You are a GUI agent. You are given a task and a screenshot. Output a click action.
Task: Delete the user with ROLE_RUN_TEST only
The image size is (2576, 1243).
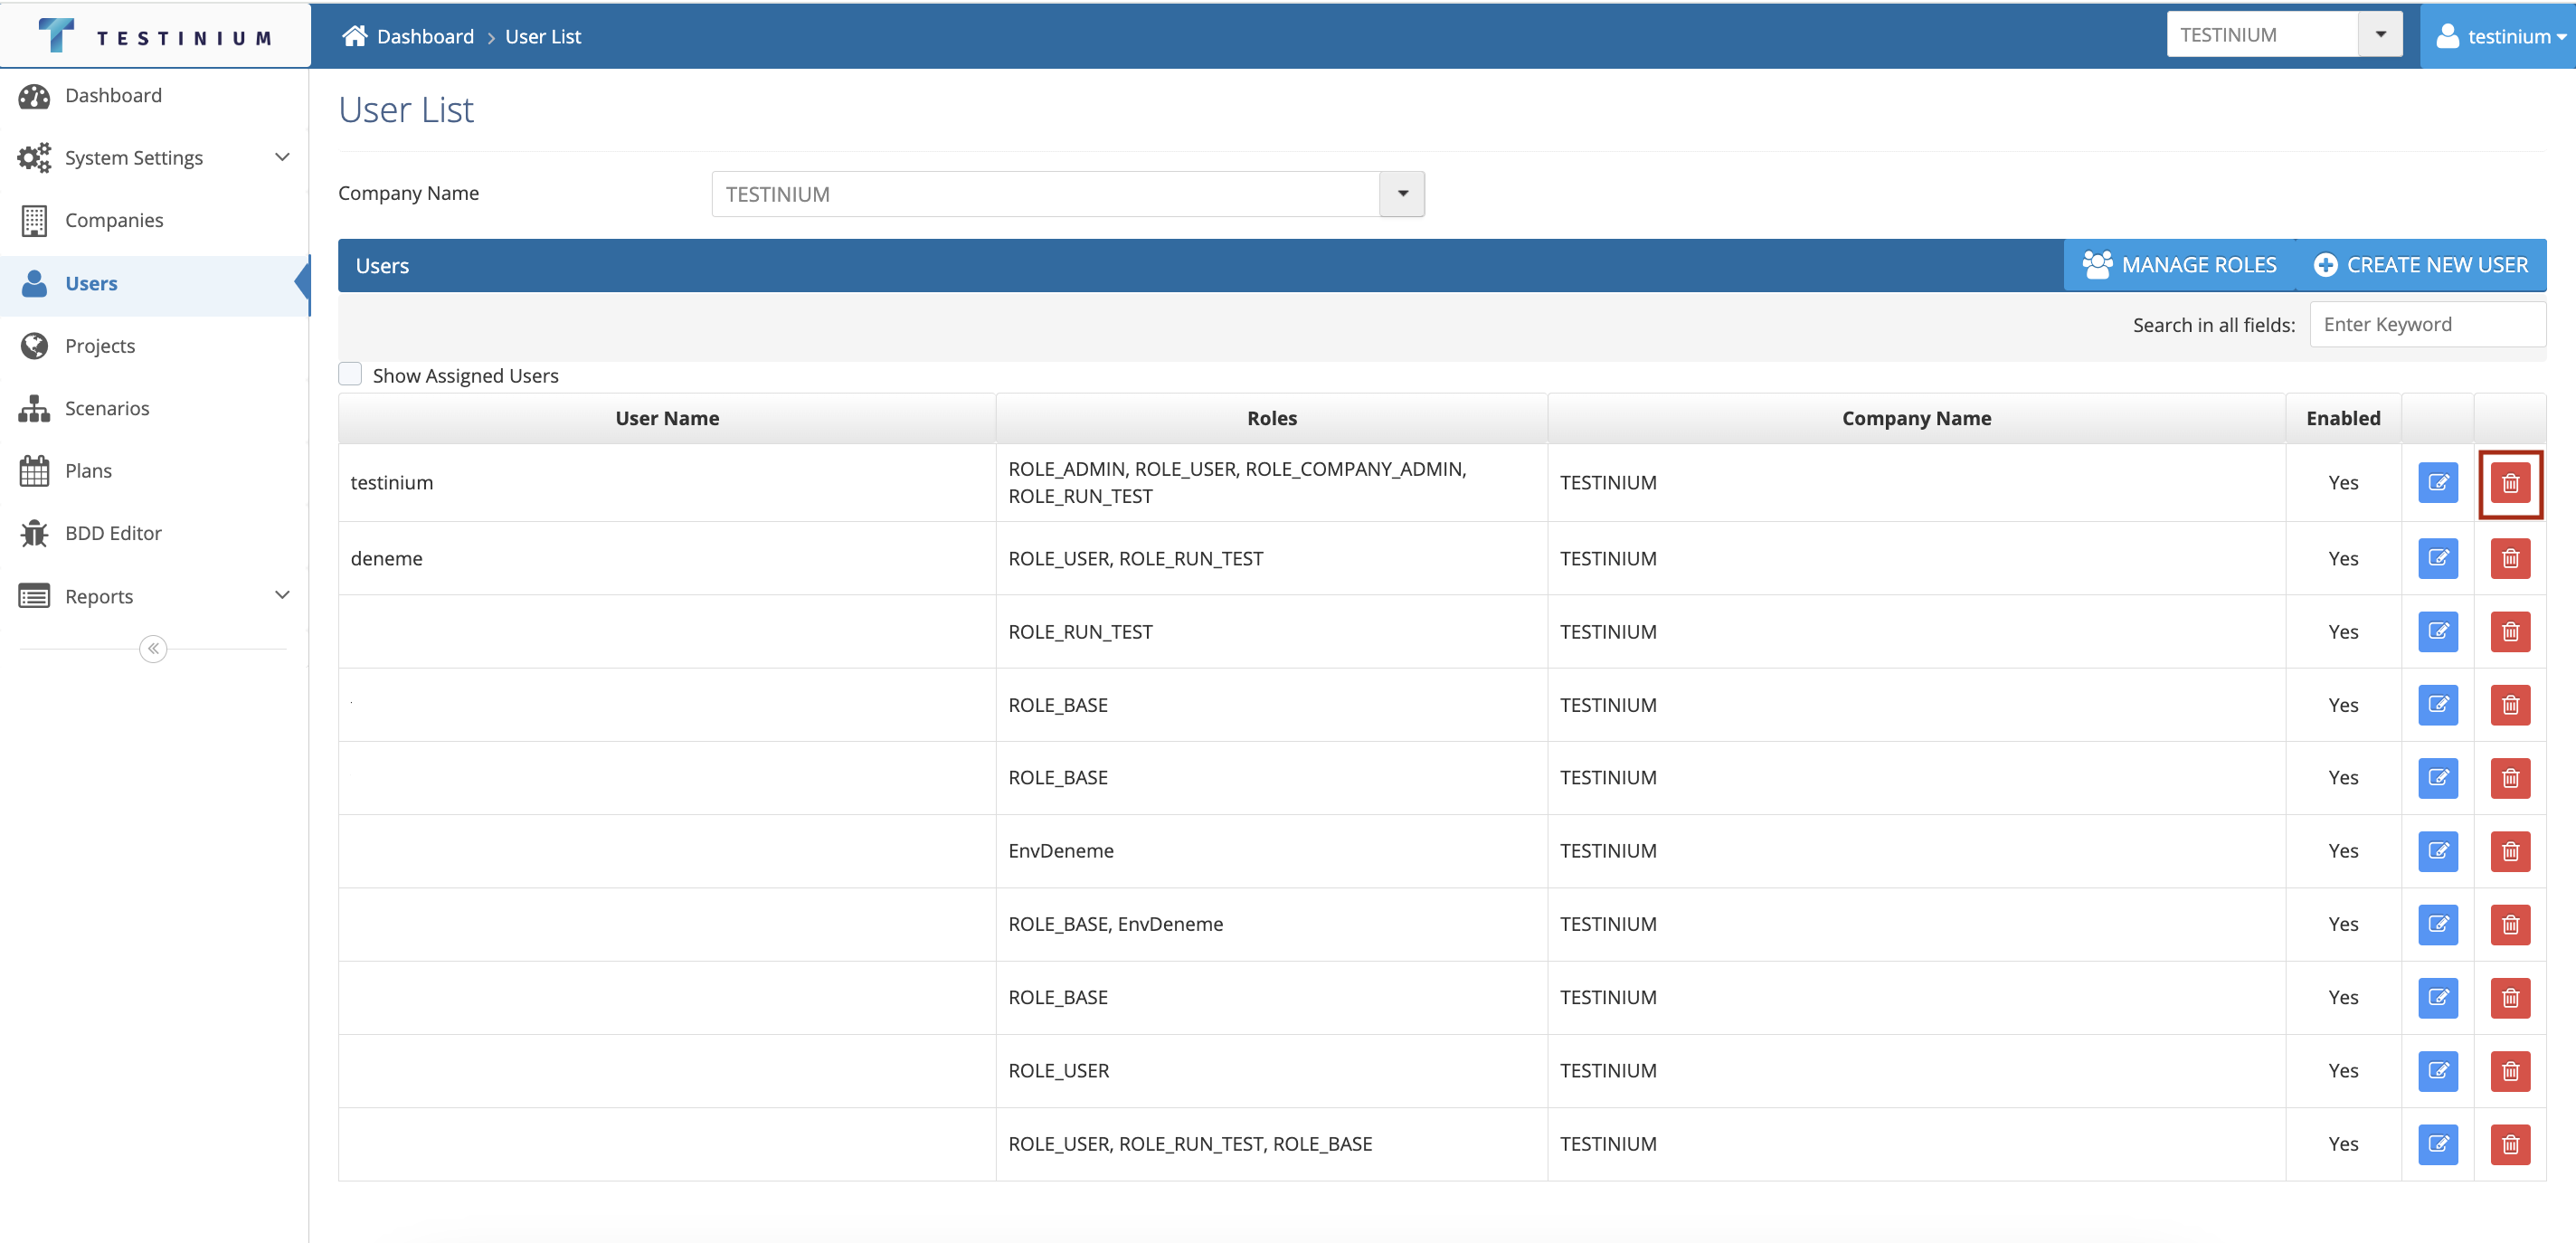tap(2509, 632)
